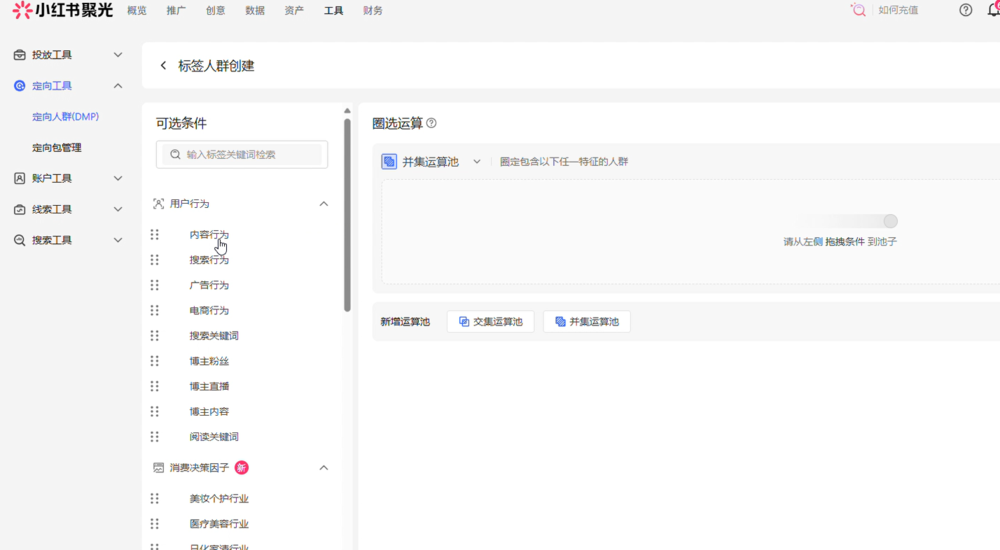The width and height of the screenshot is (1000, 550).
Task: Click drag handle of 广告行为
Action: tap(154, 285)
